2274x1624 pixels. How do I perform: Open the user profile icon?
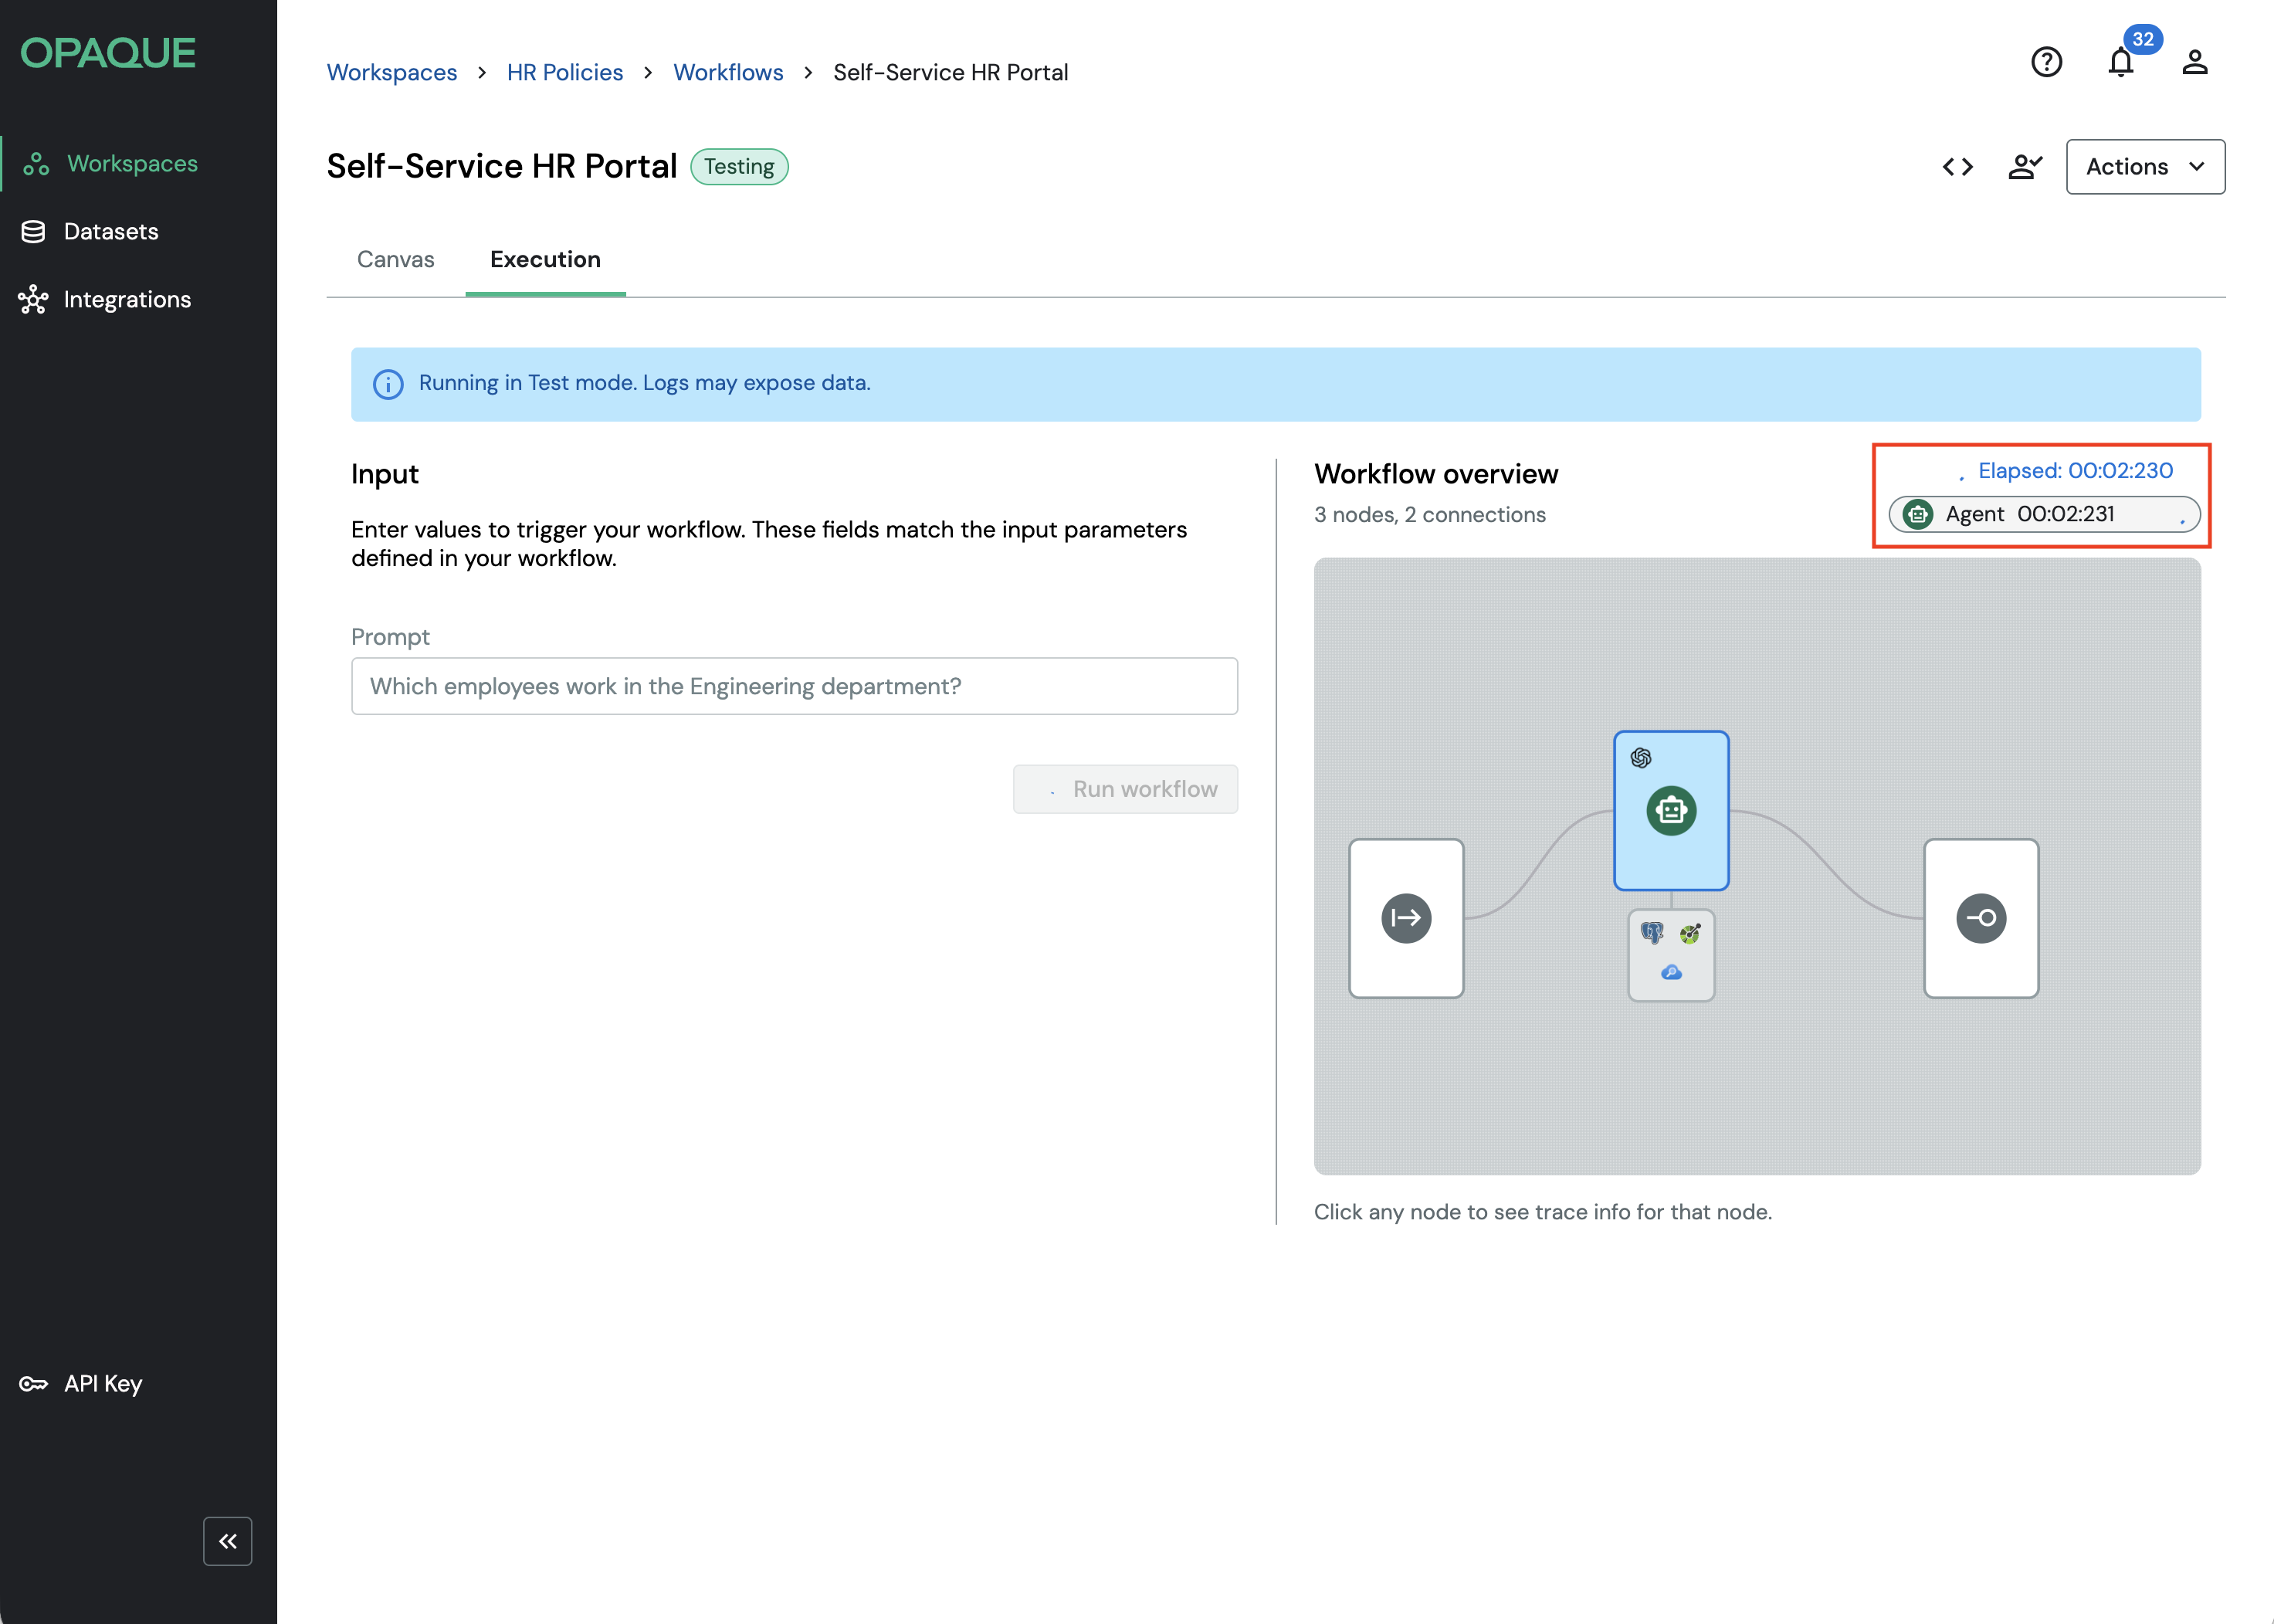point(2194,62)
